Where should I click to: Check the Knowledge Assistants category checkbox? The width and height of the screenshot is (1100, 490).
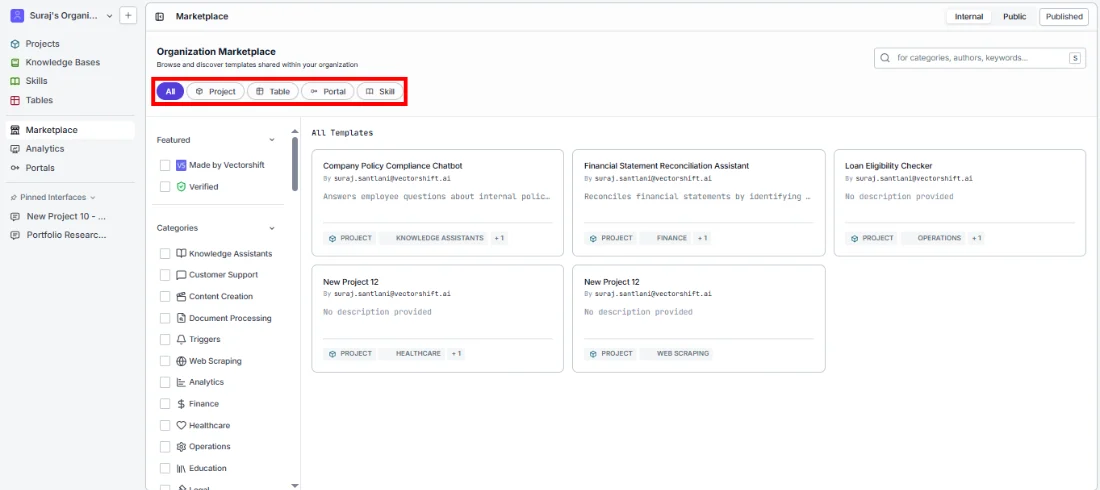pos(165,253)
